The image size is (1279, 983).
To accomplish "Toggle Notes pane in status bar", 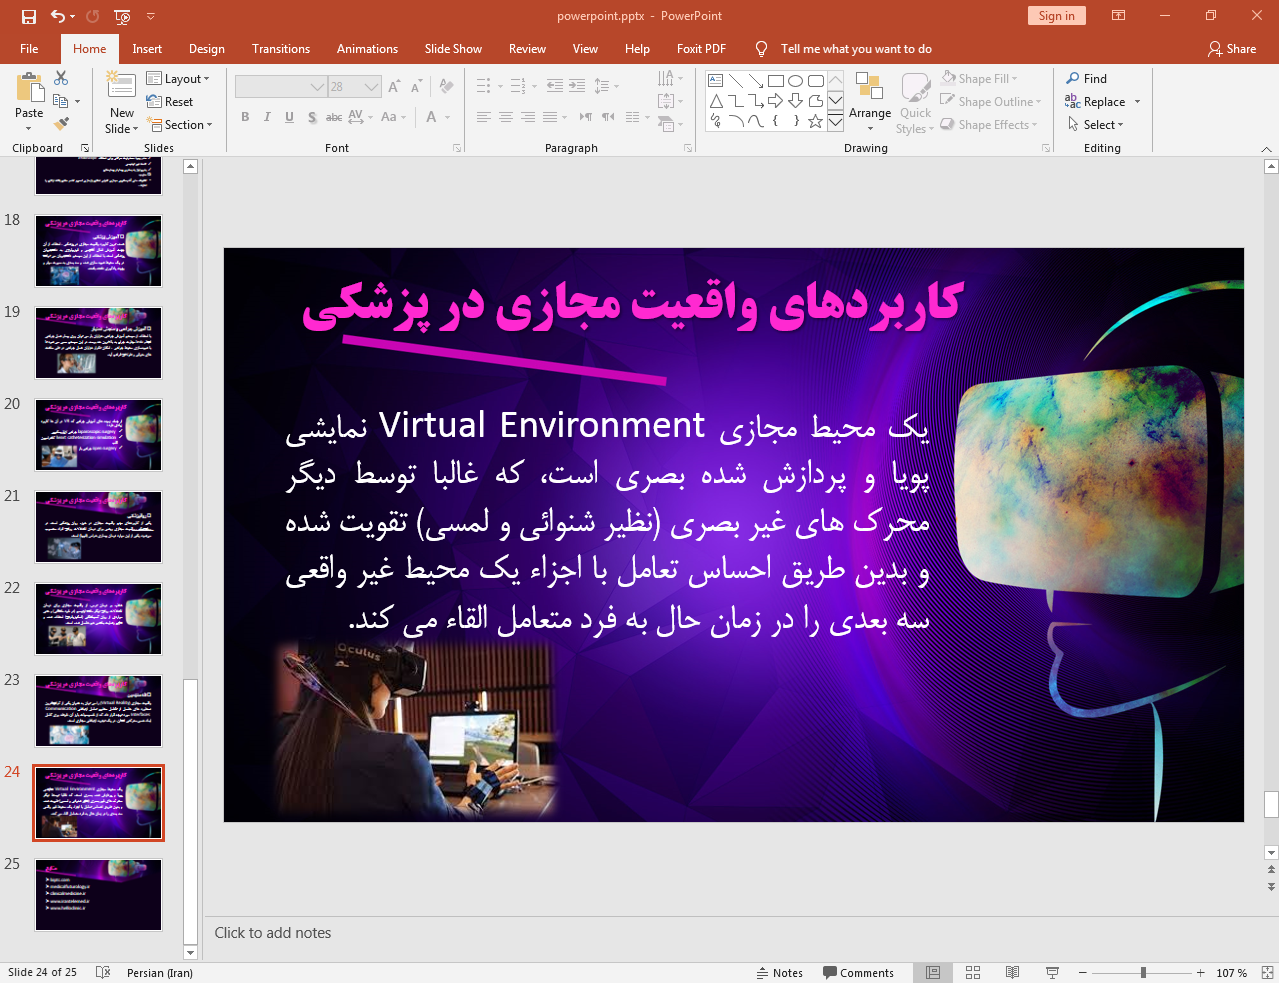I will 780,972.
